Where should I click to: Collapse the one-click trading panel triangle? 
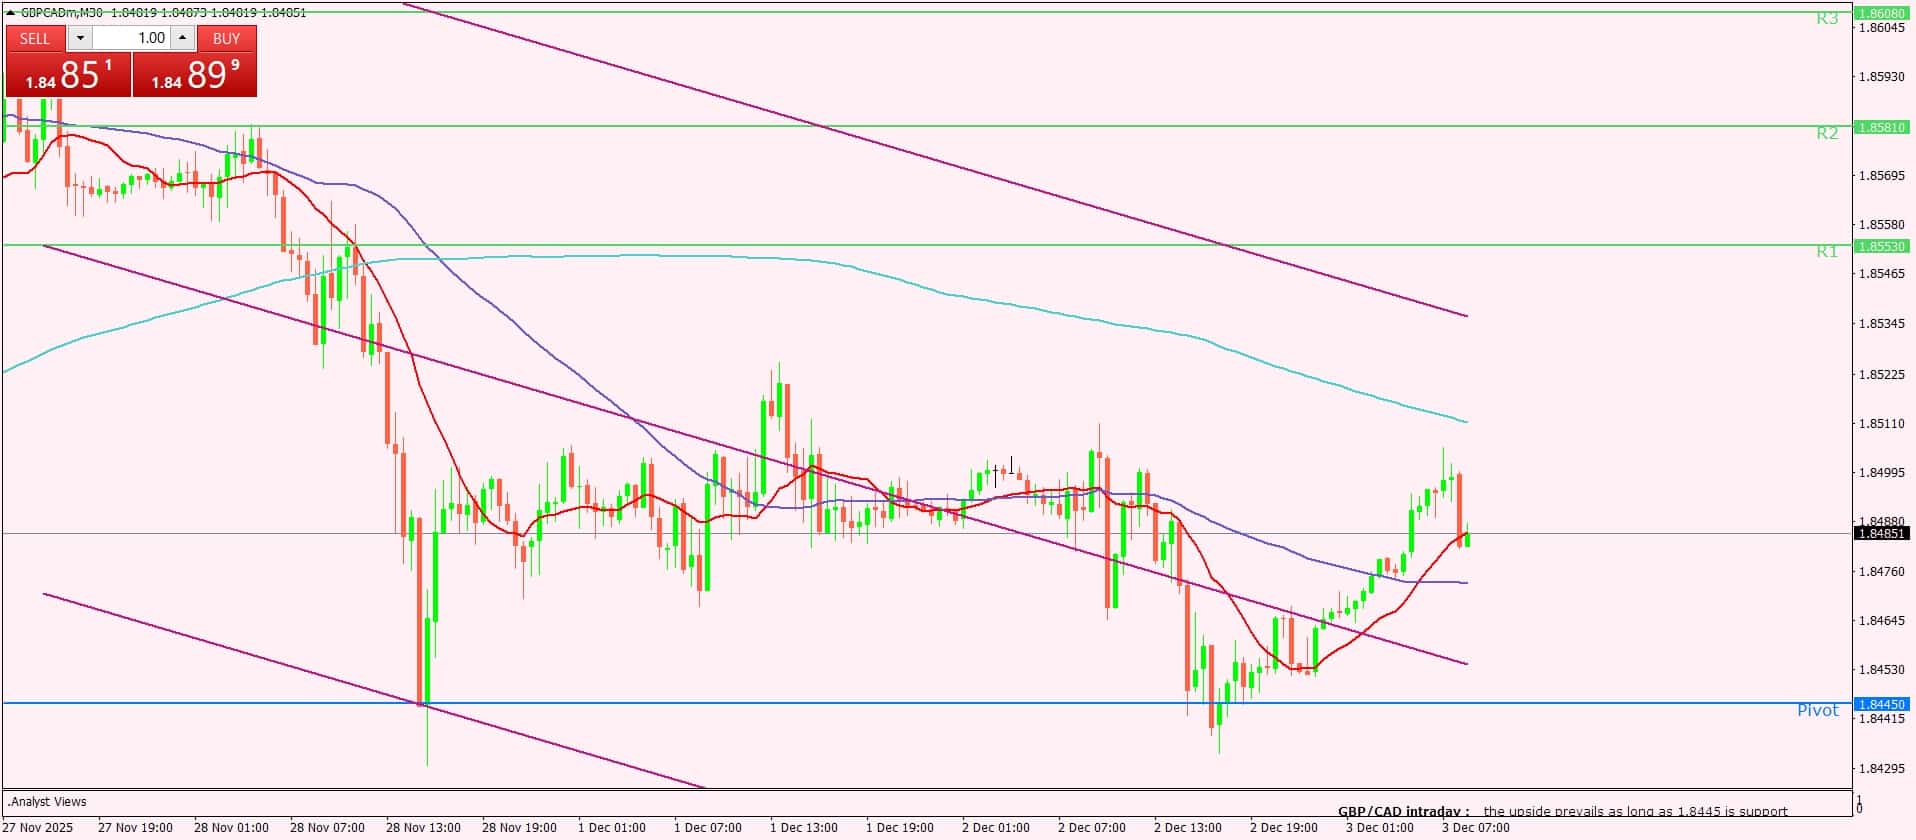[10, 13]
